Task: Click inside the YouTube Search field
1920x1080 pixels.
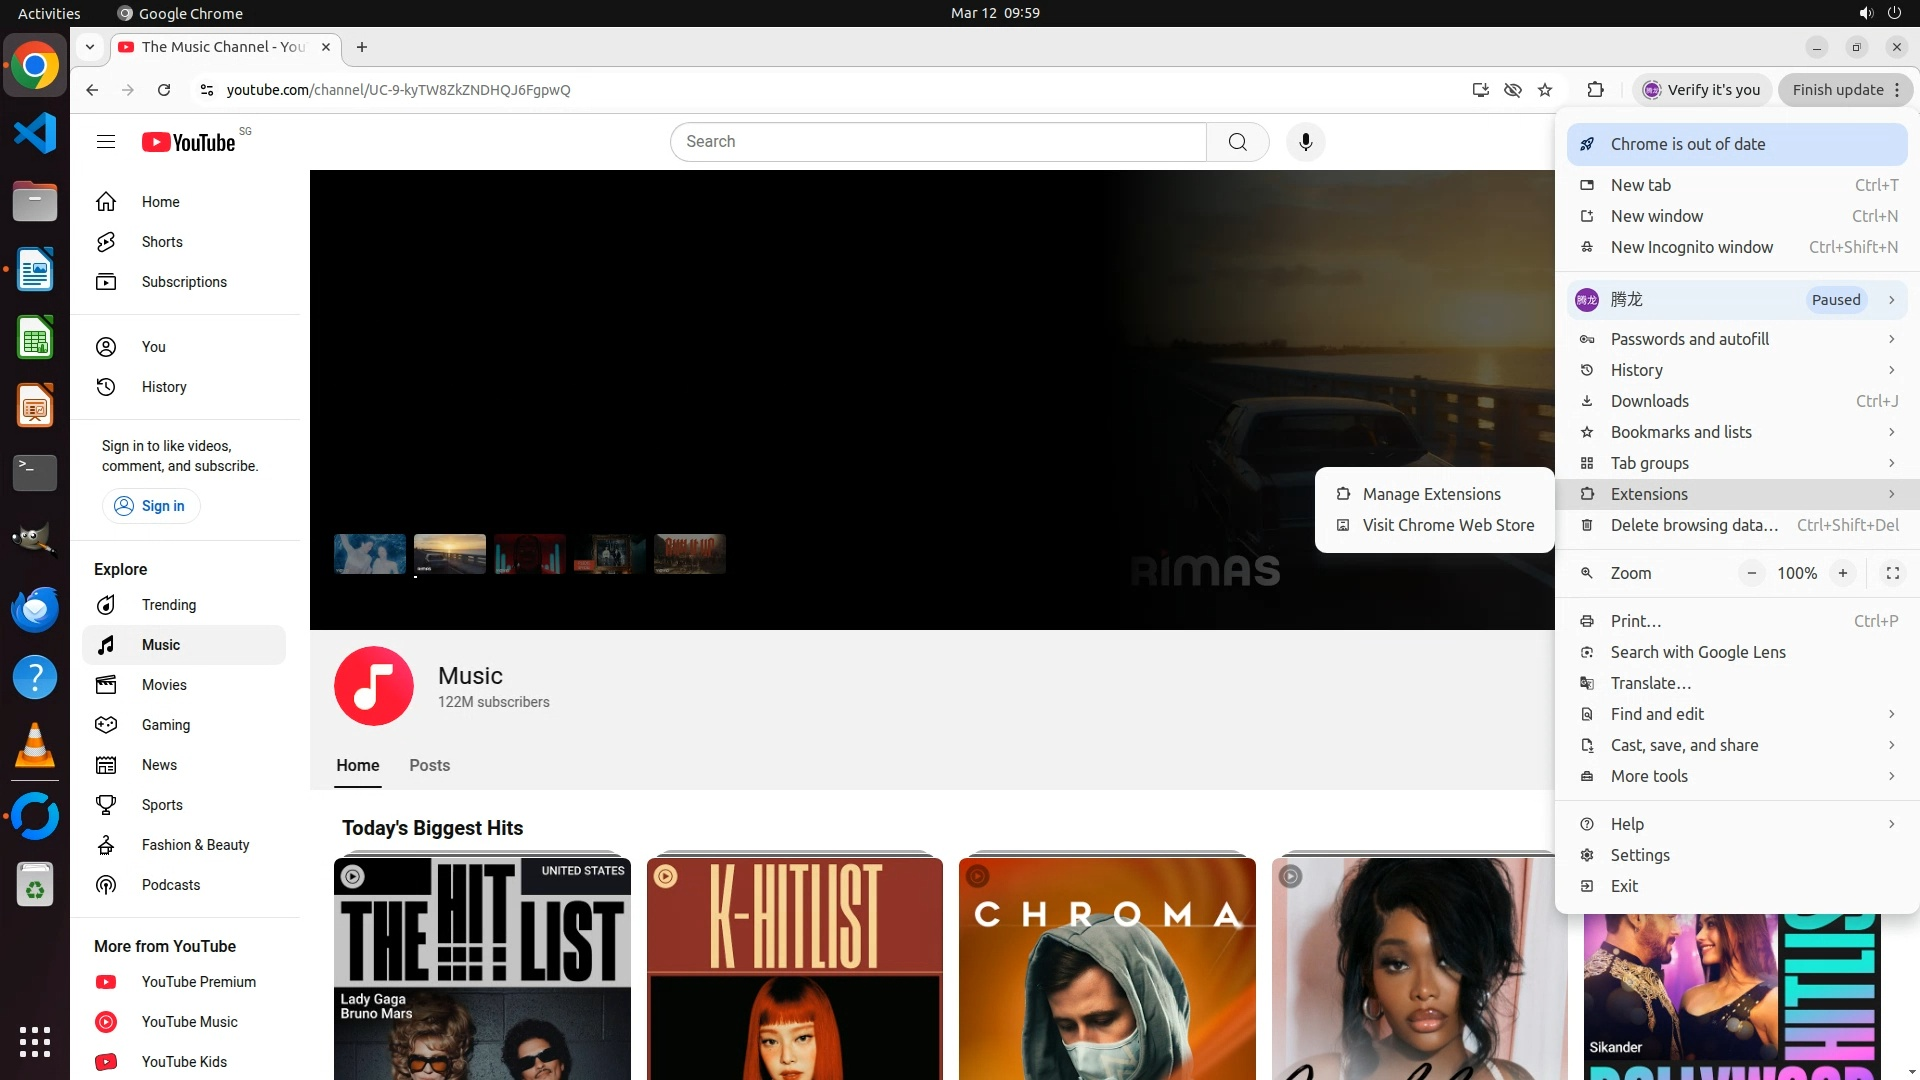Action: (937, 142)
